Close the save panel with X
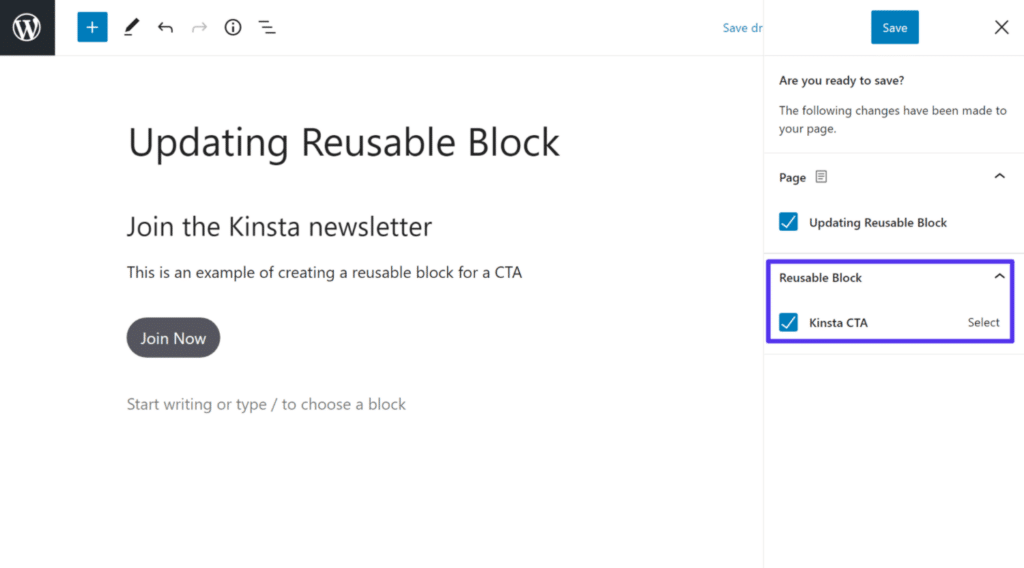Screen dimensions: 1024x568 point(1001,27)
